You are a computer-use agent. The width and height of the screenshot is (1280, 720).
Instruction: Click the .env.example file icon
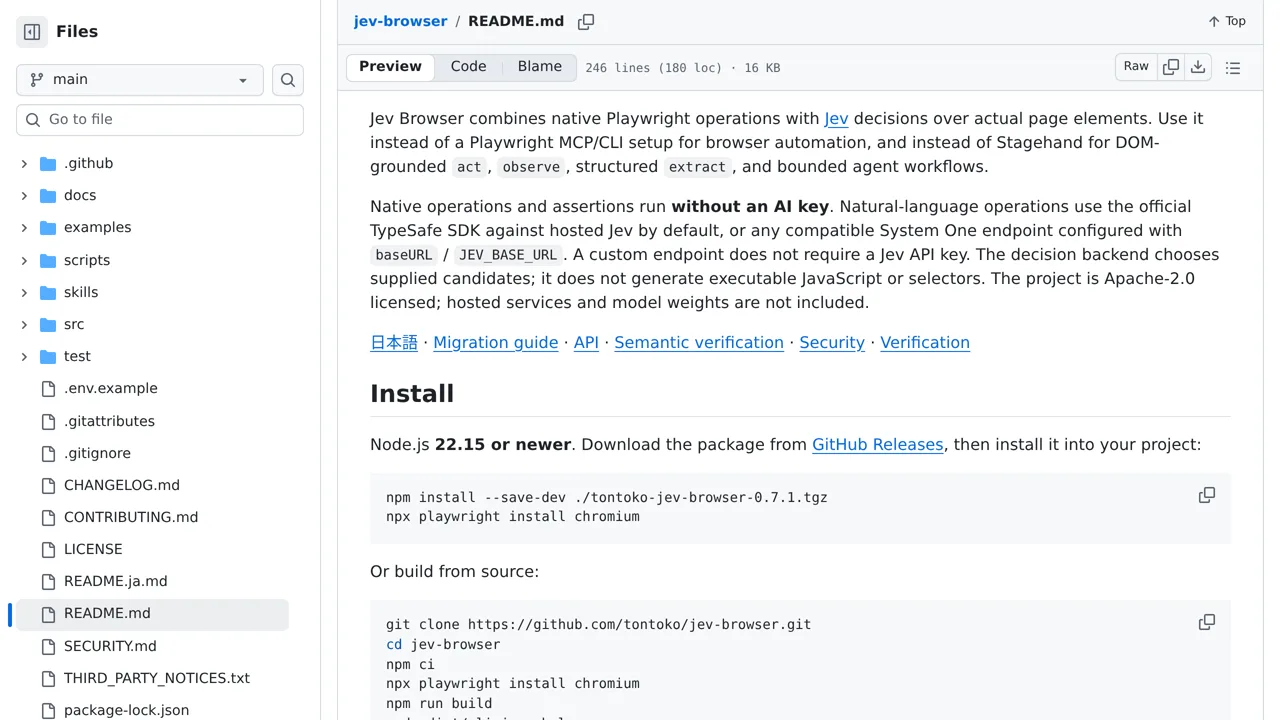[x=48, y=389]
